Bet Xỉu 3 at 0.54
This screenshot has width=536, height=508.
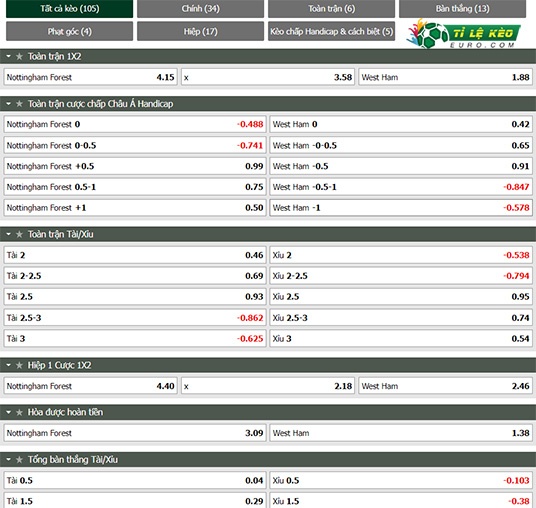401,339
